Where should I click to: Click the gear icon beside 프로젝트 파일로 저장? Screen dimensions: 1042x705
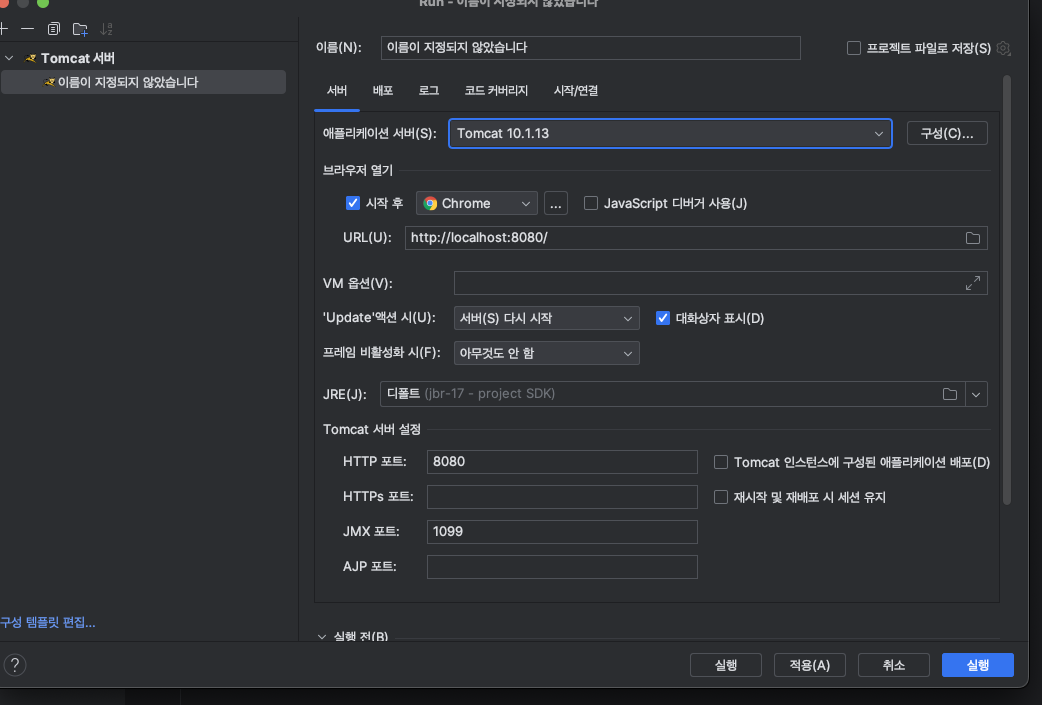click(1003, 48)
